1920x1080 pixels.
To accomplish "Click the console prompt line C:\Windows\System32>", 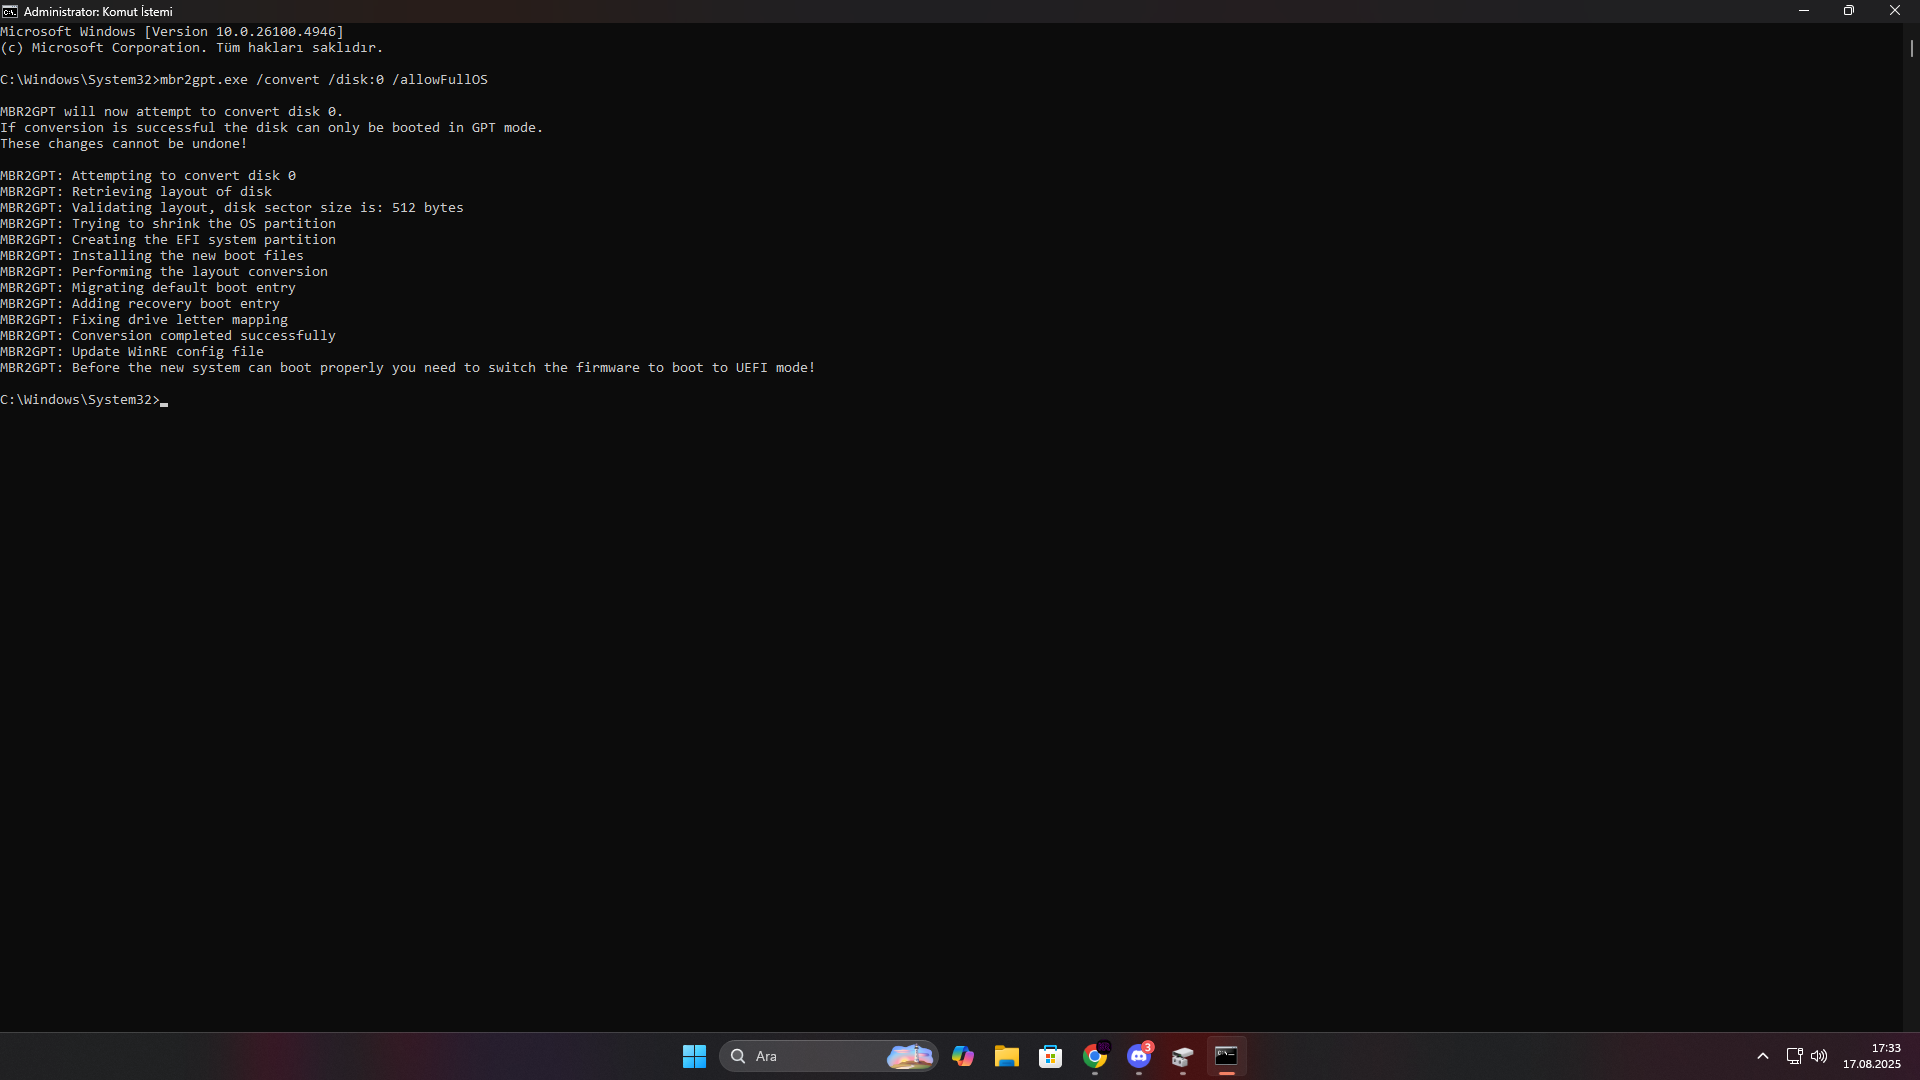I will 80,400.
